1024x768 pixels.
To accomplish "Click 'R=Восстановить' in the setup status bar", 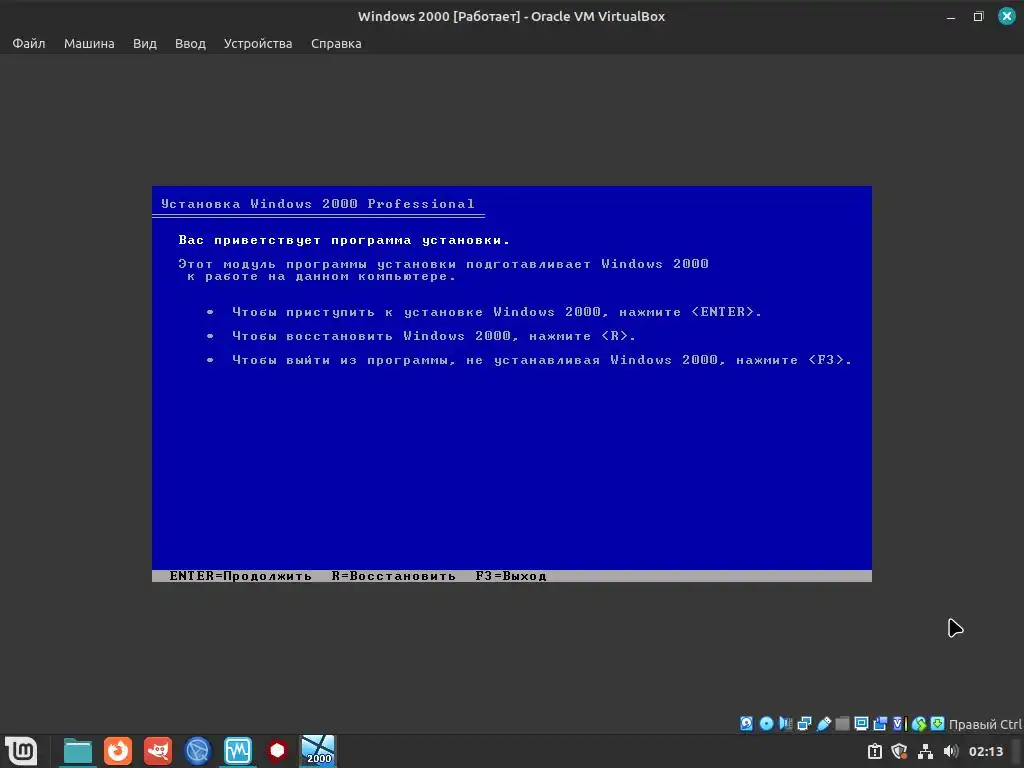I will 393,576.
